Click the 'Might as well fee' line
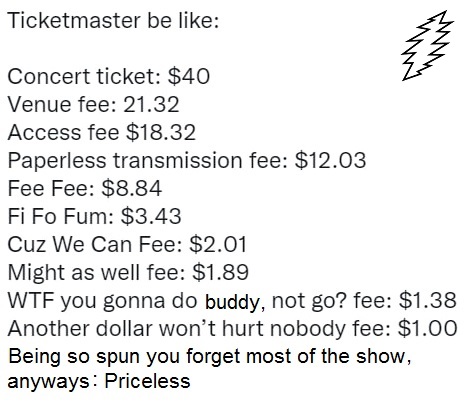The height and width of the screenshot is (408, 464). click(128, 272)
